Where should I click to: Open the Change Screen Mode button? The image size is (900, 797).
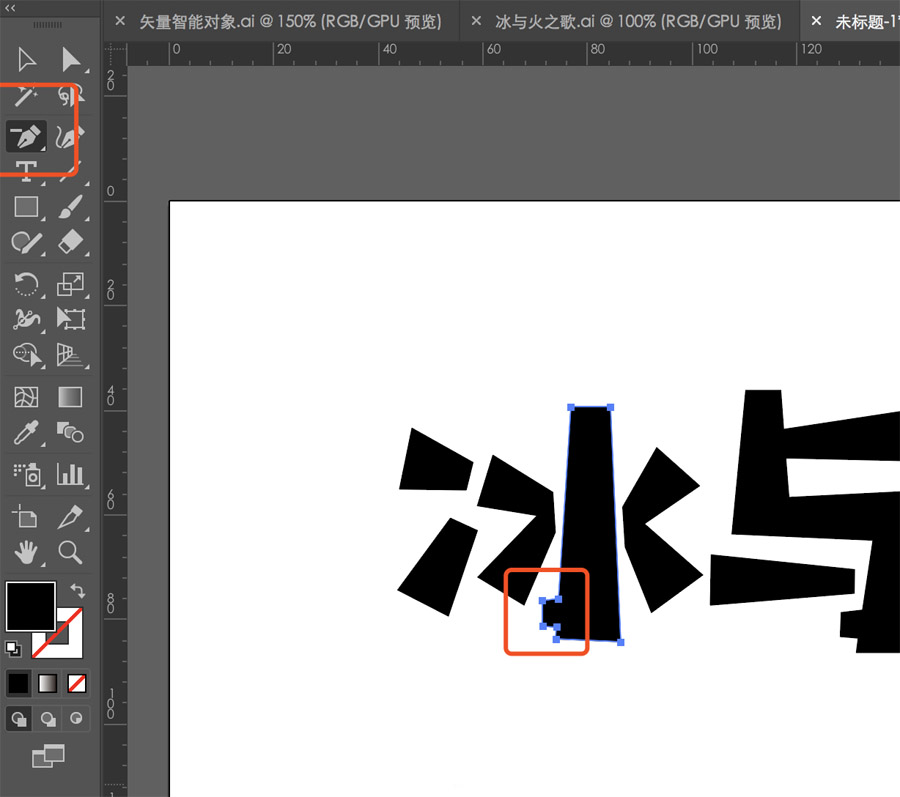[x=48, y=756]
